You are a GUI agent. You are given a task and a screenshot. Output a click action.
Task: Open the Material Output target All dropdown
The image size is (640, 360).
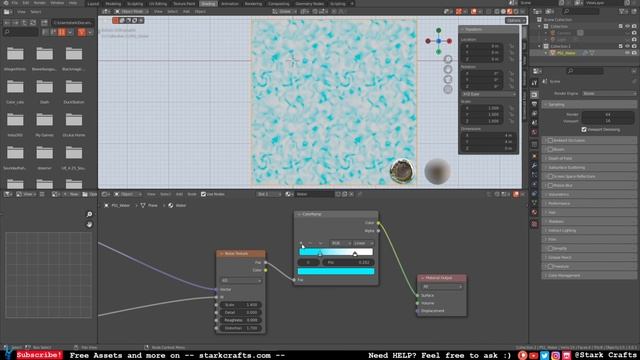point(442,287)
